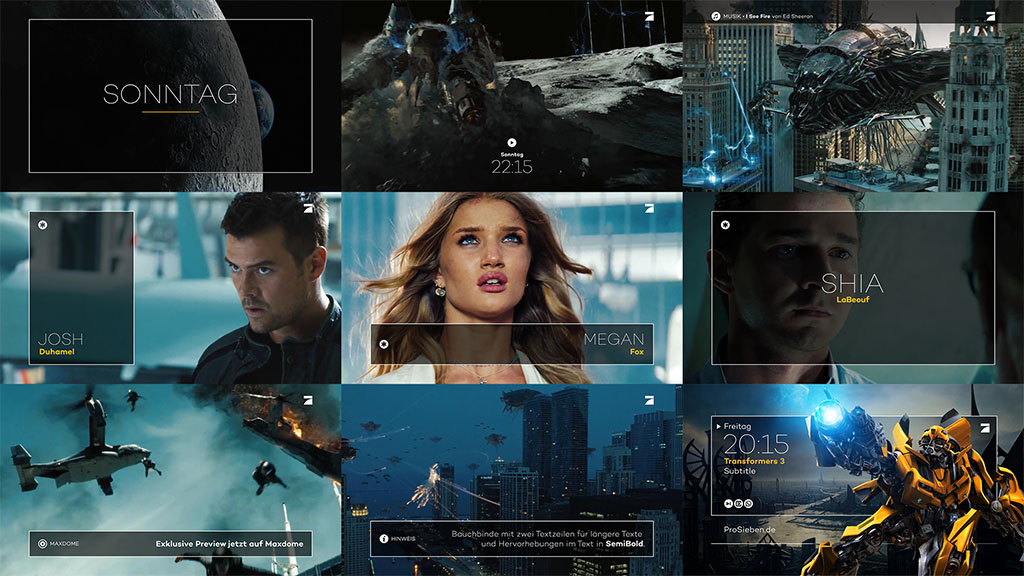1024x576 pixels.
Task: Click the ProSieben logo in the I See Fire panel
Action: [x=991, y=17]
